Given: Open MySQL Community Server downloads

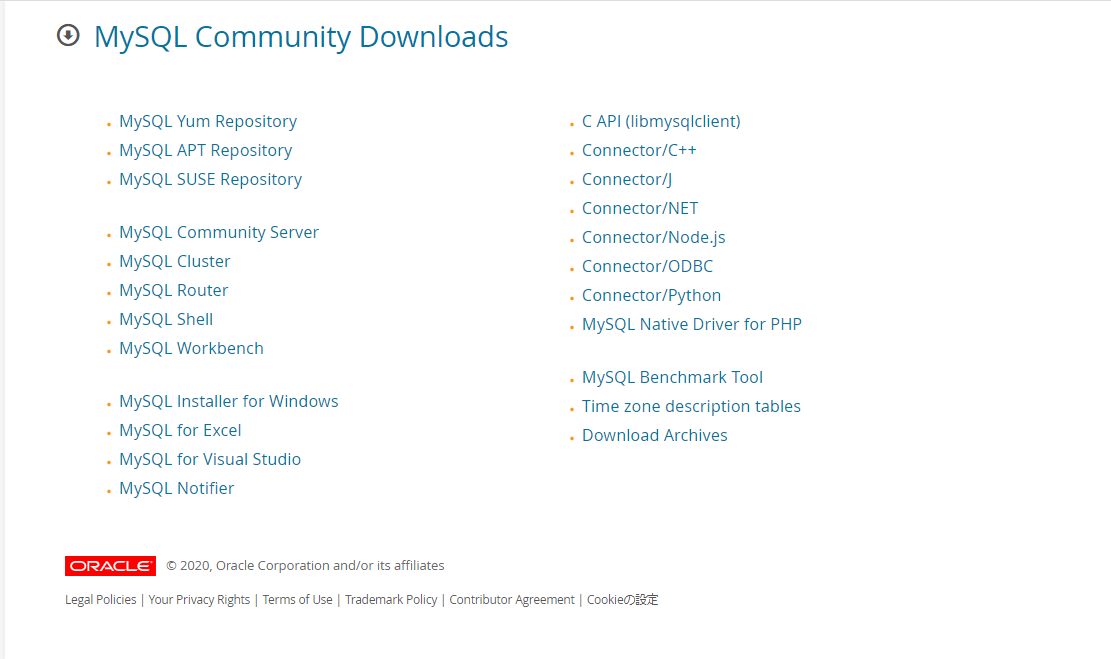Looking at the screenshot, I should pyautogui.click(x=219, y=232).
